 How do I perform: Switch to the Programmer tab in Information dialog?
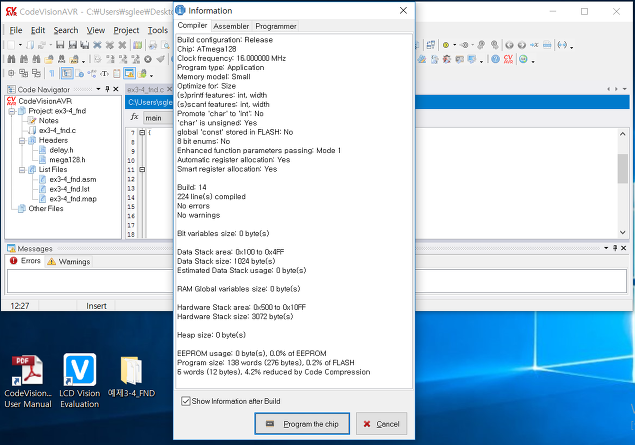point(276,26)
